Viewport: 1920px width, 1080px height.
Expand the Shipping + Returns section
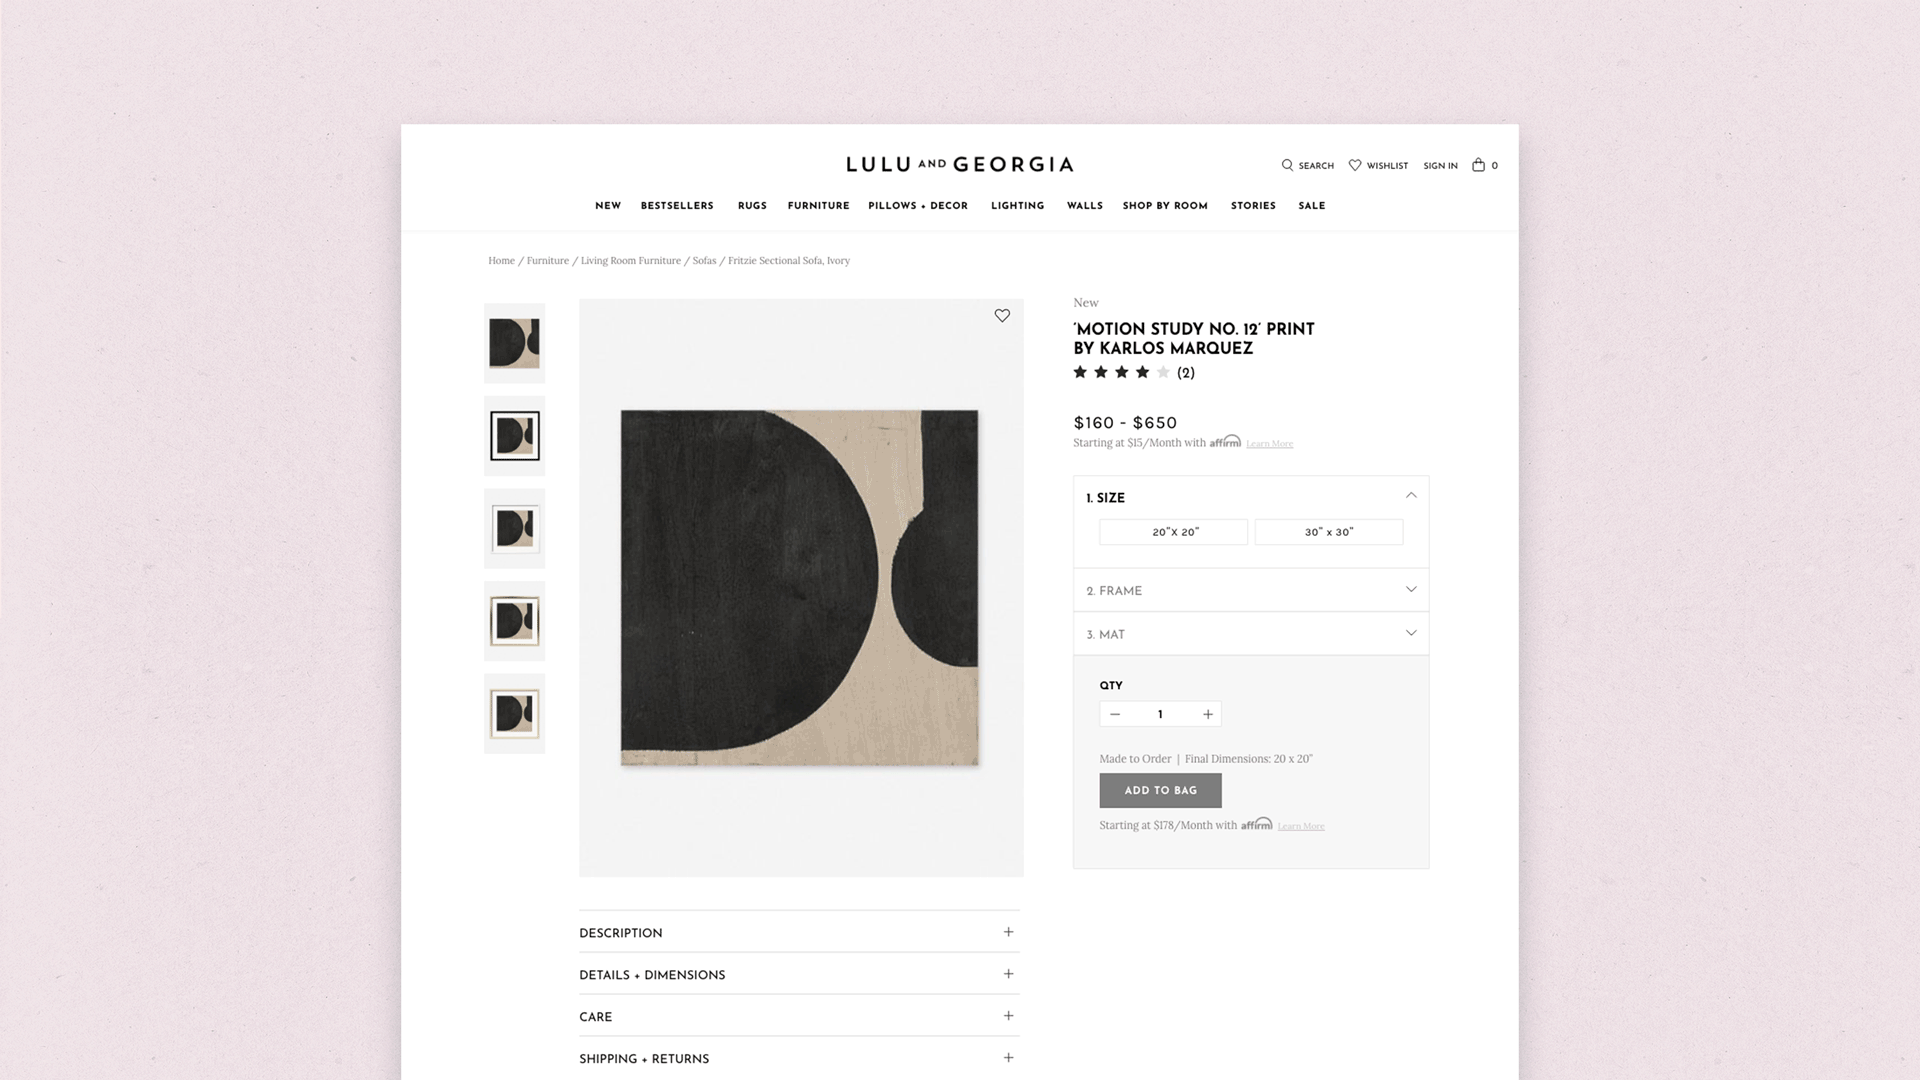pyautogui.click(x=799, y=1058)
